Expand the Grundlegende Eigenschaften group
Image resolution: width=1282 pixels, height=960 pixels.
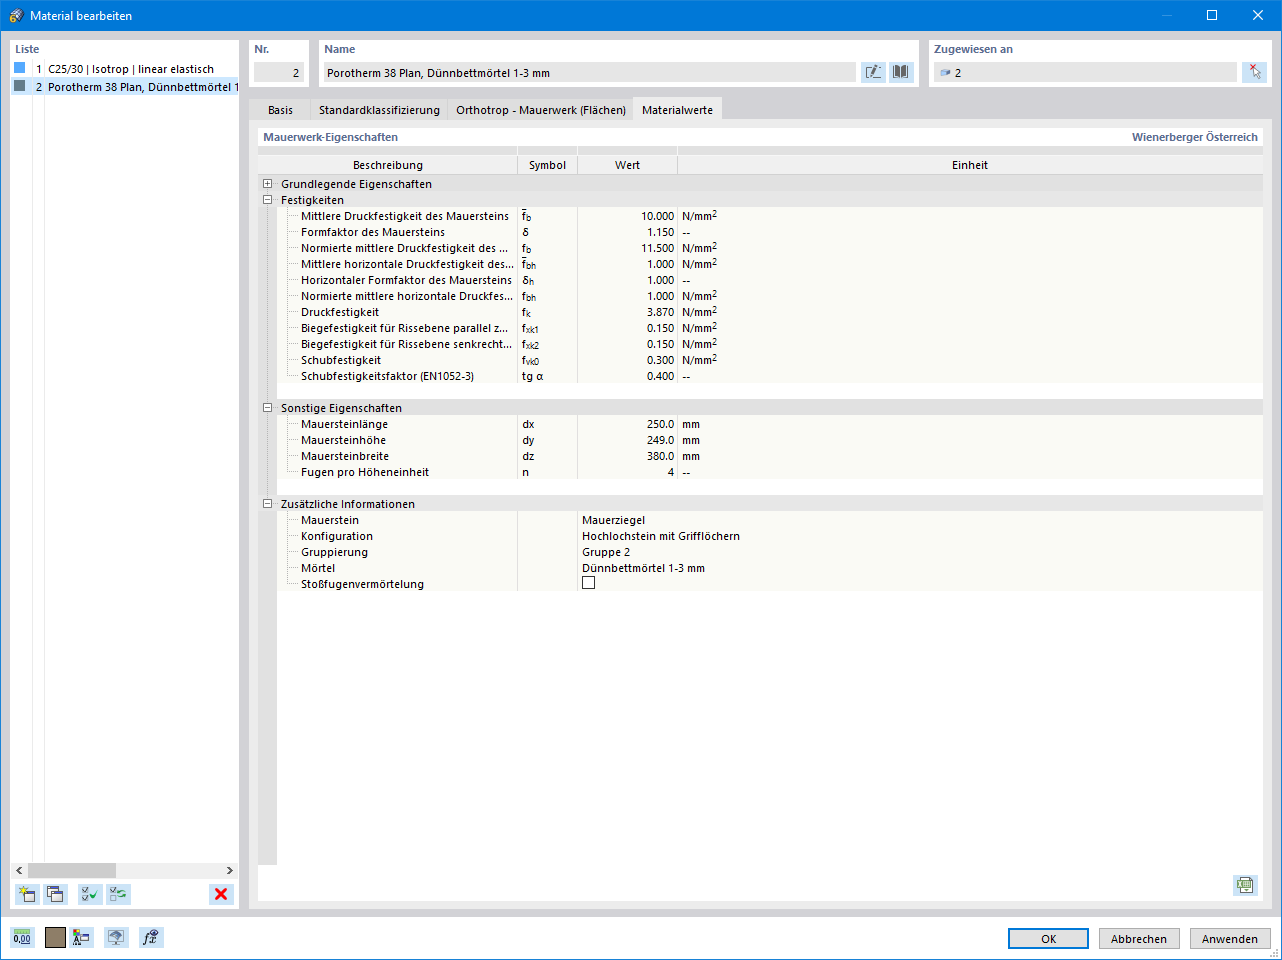267,184
